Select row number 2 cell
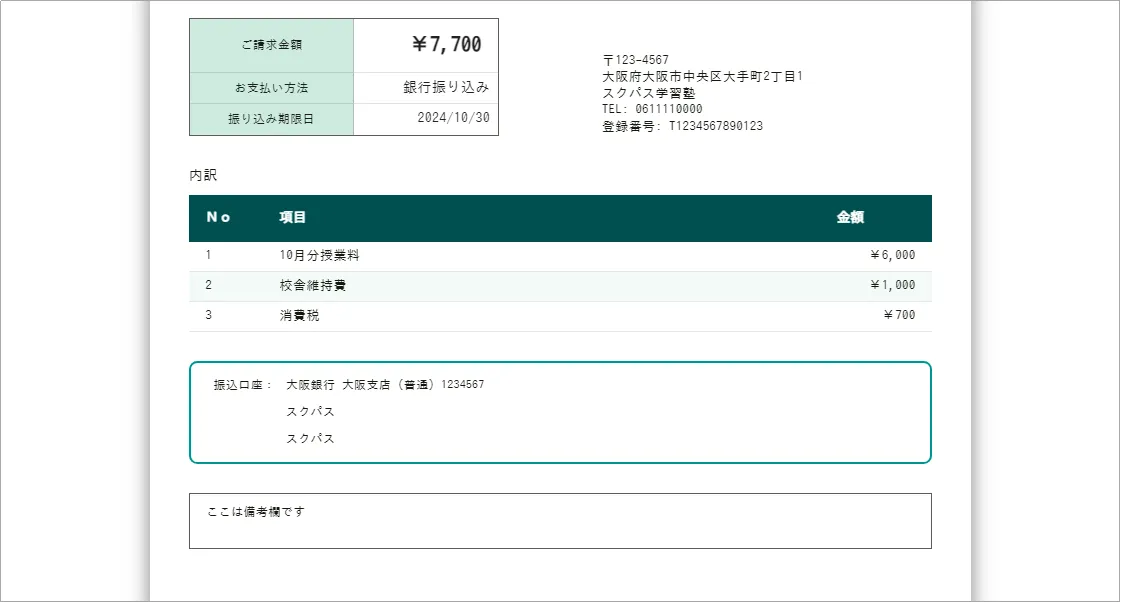The height and width of the screenshot is (603, 1121). click(x=208, y=285)
